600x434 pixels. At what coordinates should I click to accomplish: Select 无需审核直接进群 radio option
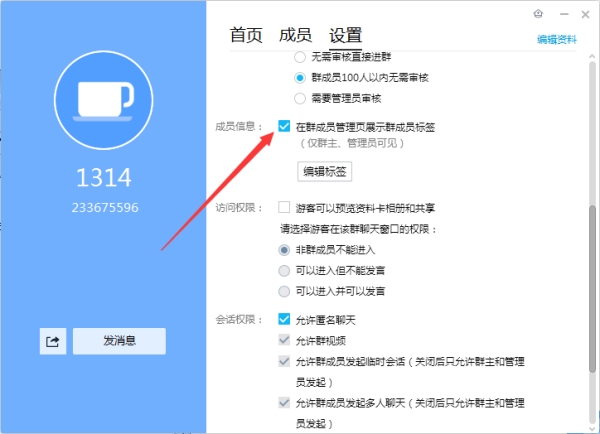point(300,57)
